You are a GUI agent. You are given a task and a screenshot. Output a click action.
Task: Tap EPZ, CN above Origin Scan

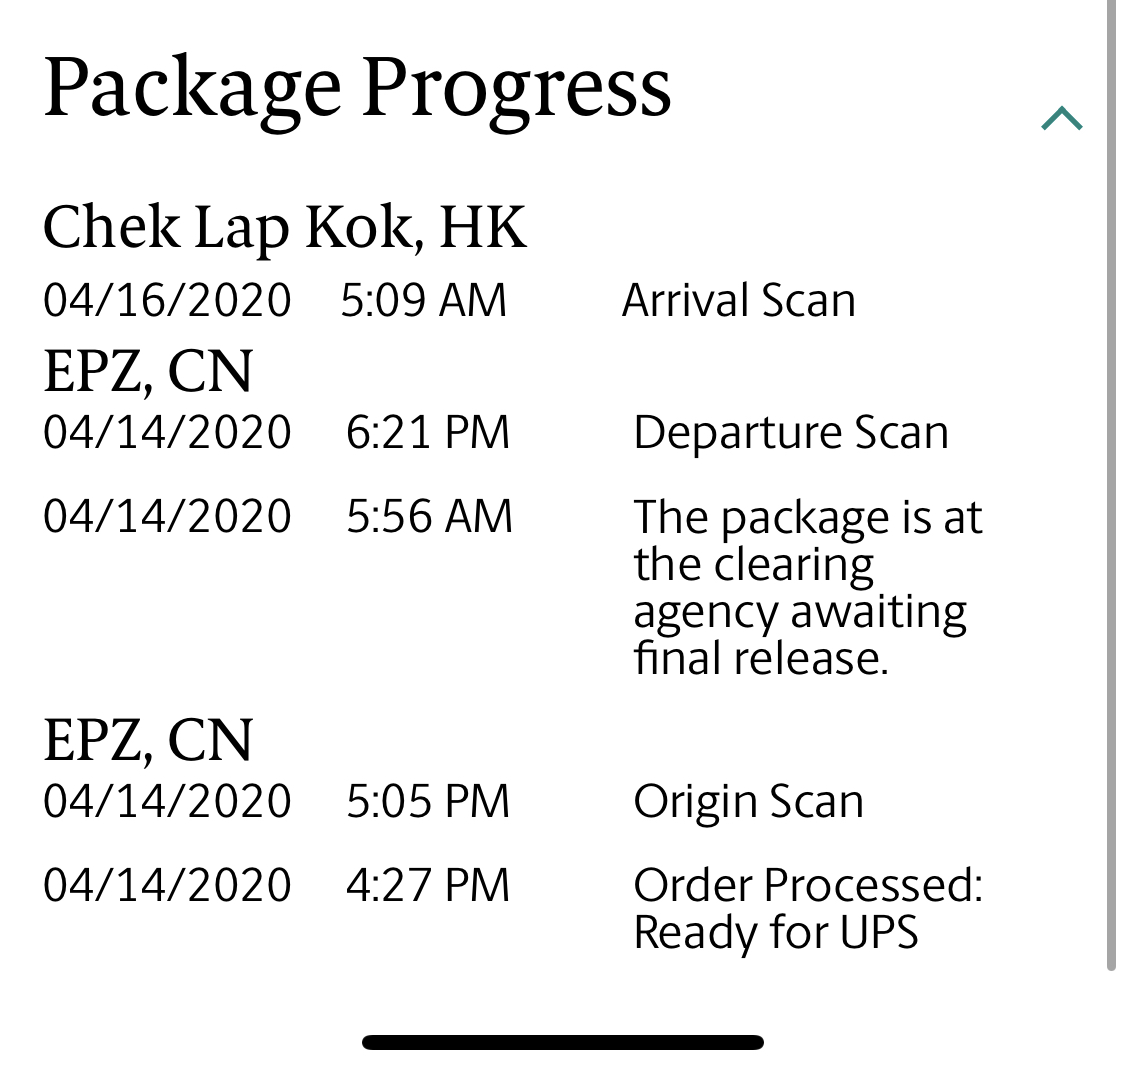pyautogui.click(x=148, y=740)
